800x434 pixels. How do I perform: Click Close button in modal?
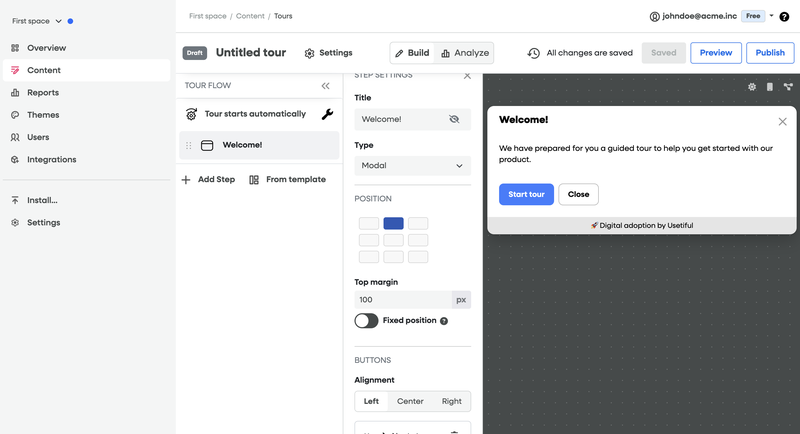579,194
